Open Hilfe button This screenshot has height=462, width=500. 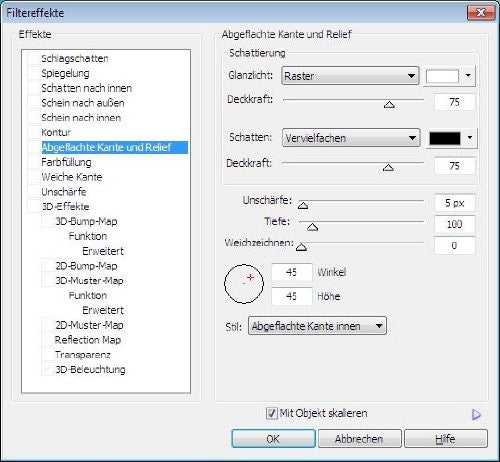pyautogui.click(x=446, y=439)
